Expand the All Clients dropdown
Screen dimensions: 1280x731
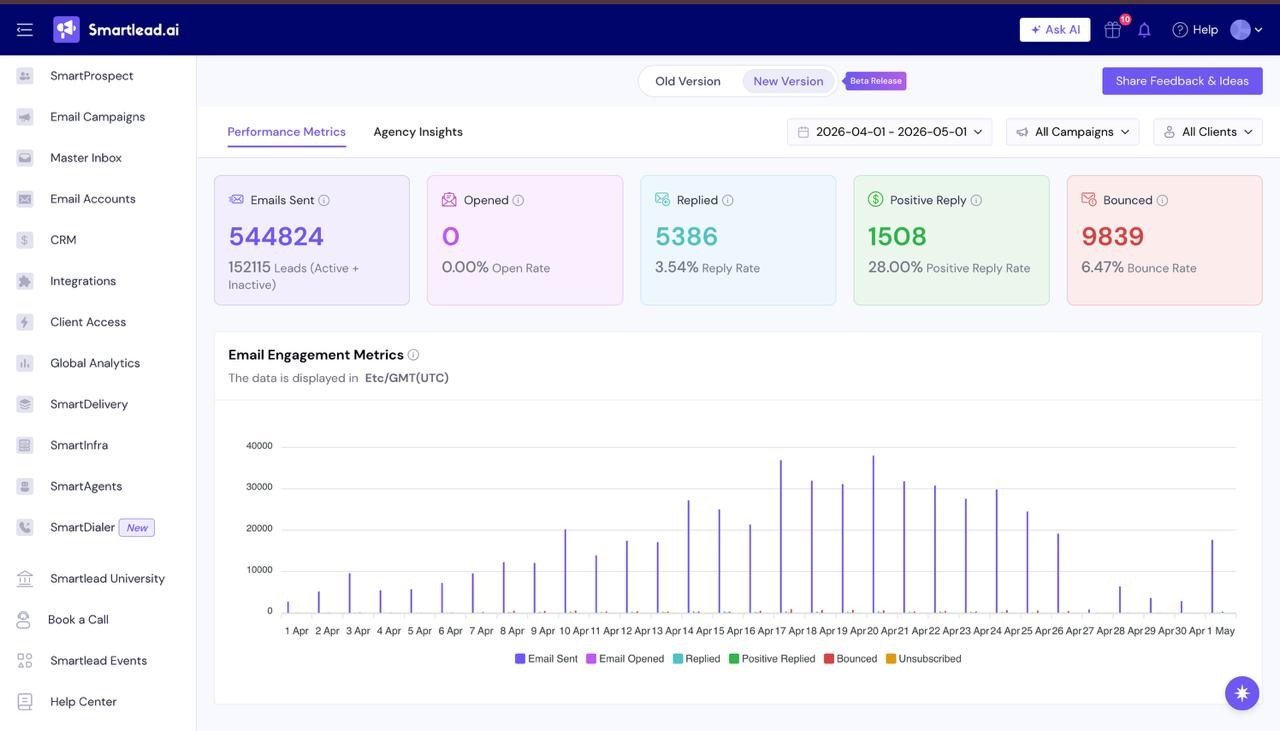point(1208,132)
